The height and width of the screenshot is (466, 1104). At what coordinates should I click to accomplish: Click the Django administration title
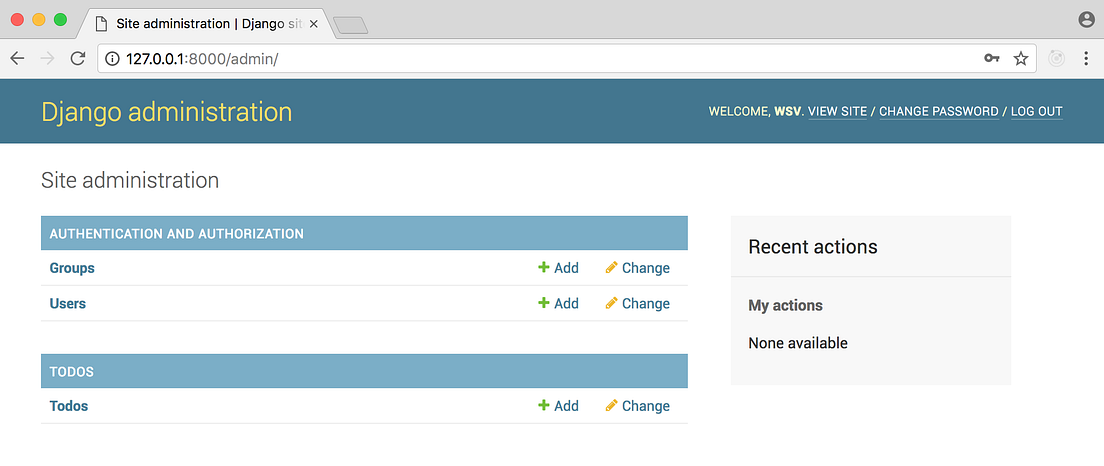tap(167, 112)
